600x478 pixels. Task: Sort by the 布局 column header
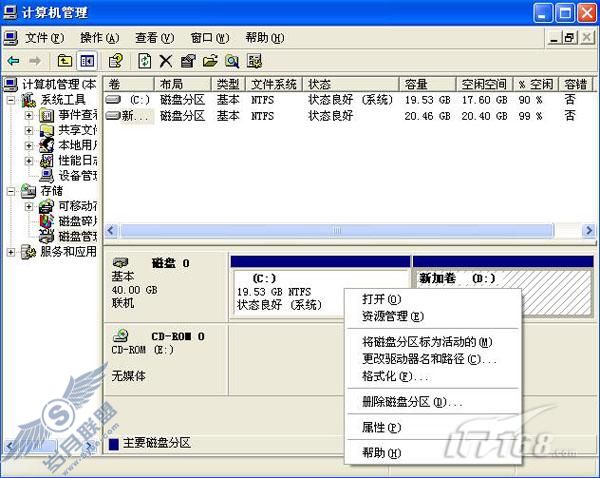[183, 84]
